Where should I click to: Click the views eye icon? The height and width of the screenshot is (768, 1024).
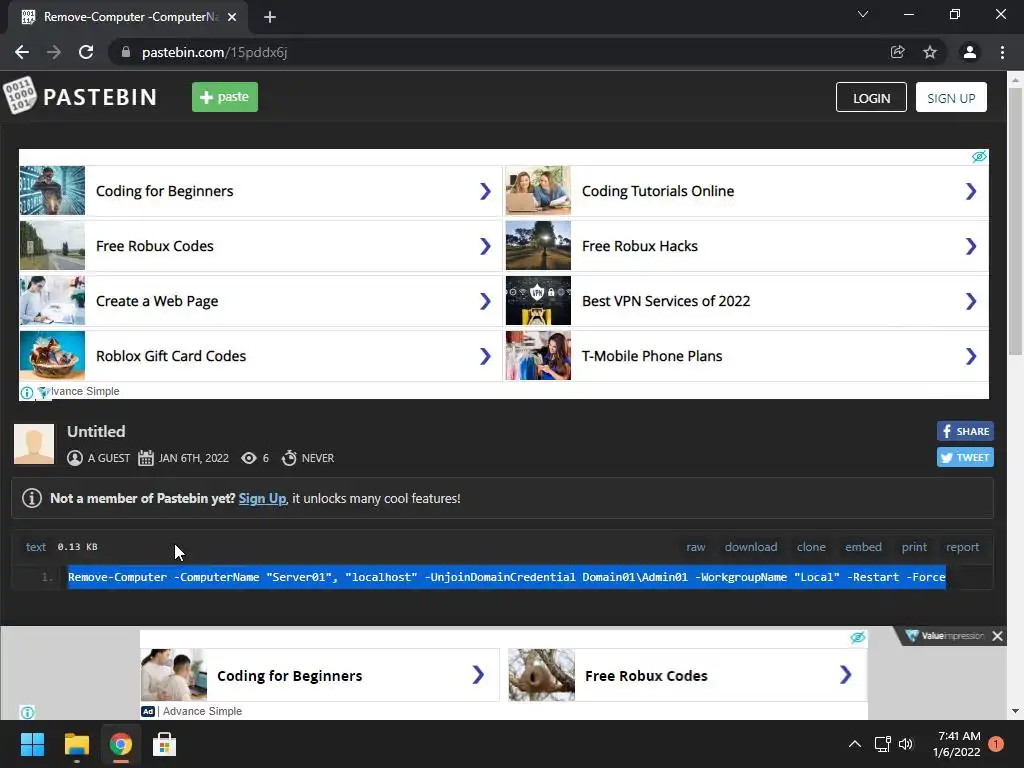click(x=249, y=458)
